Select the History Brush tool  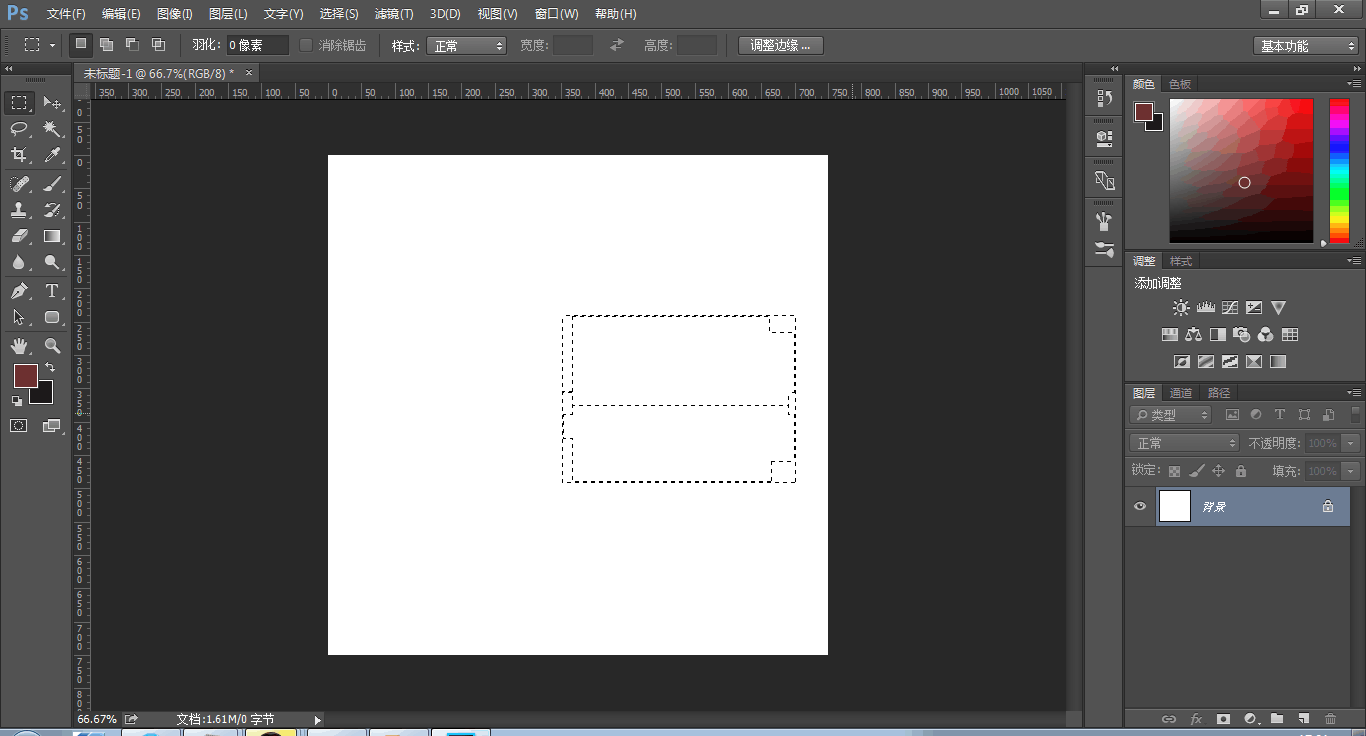(52, 210)
